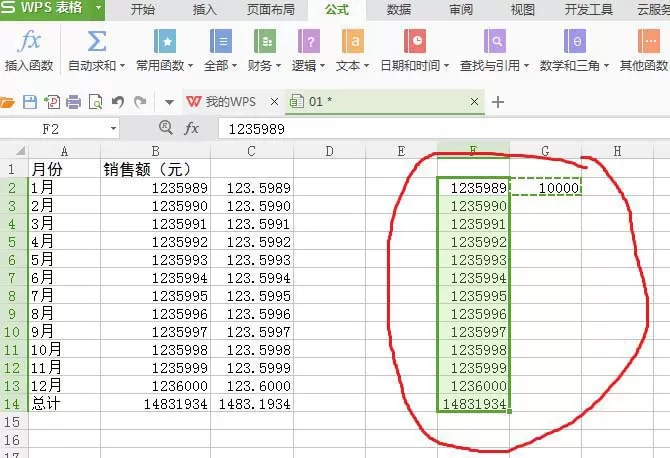Viewport: 670px width, 458px height.
Task: Expand the WPS 表格 application menu arrow
Action: (98, 8)
